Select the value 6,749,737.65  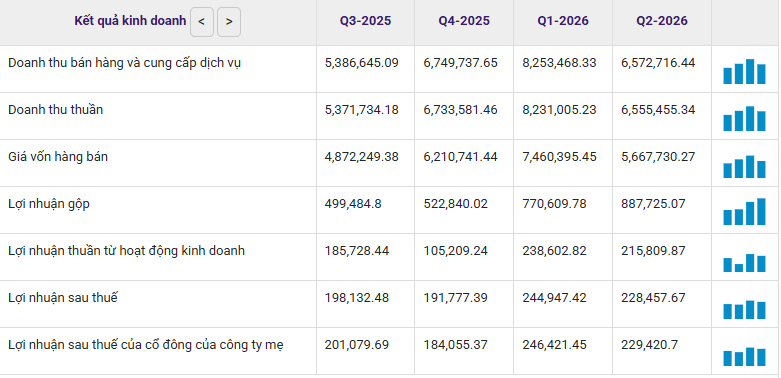(461, 63)
